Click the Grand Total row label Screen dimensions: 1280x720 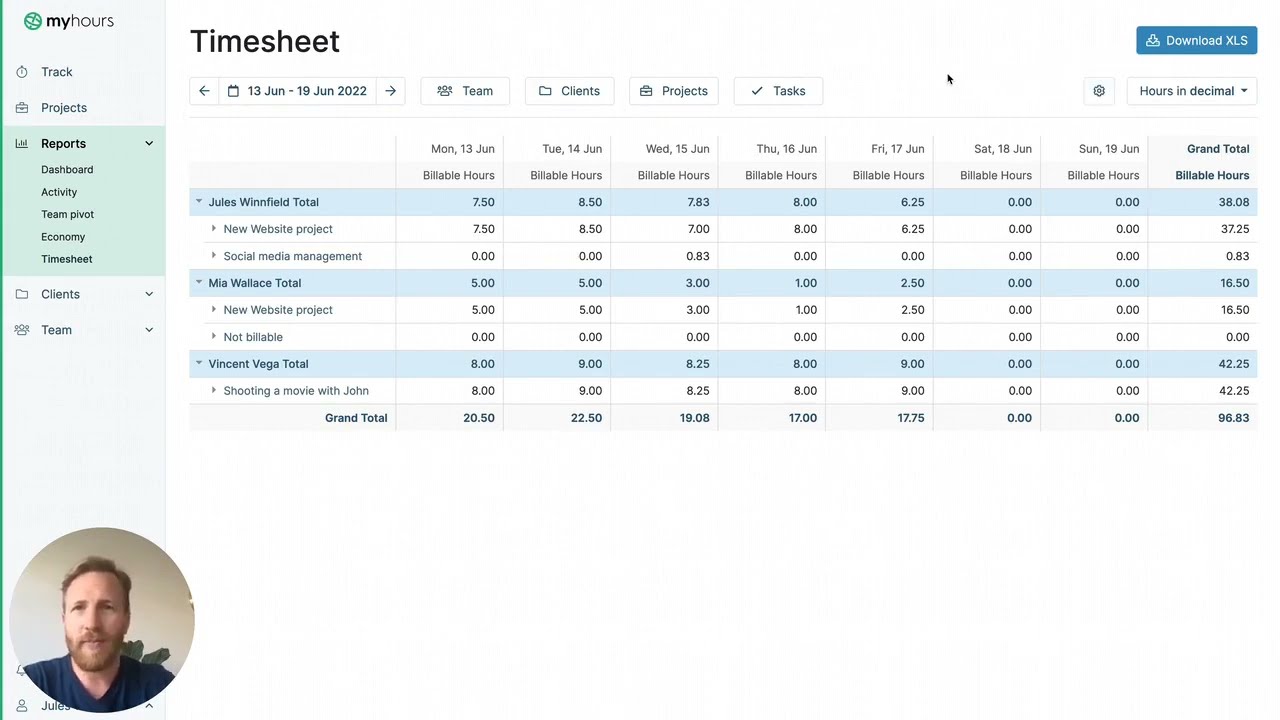coord(356,418)
